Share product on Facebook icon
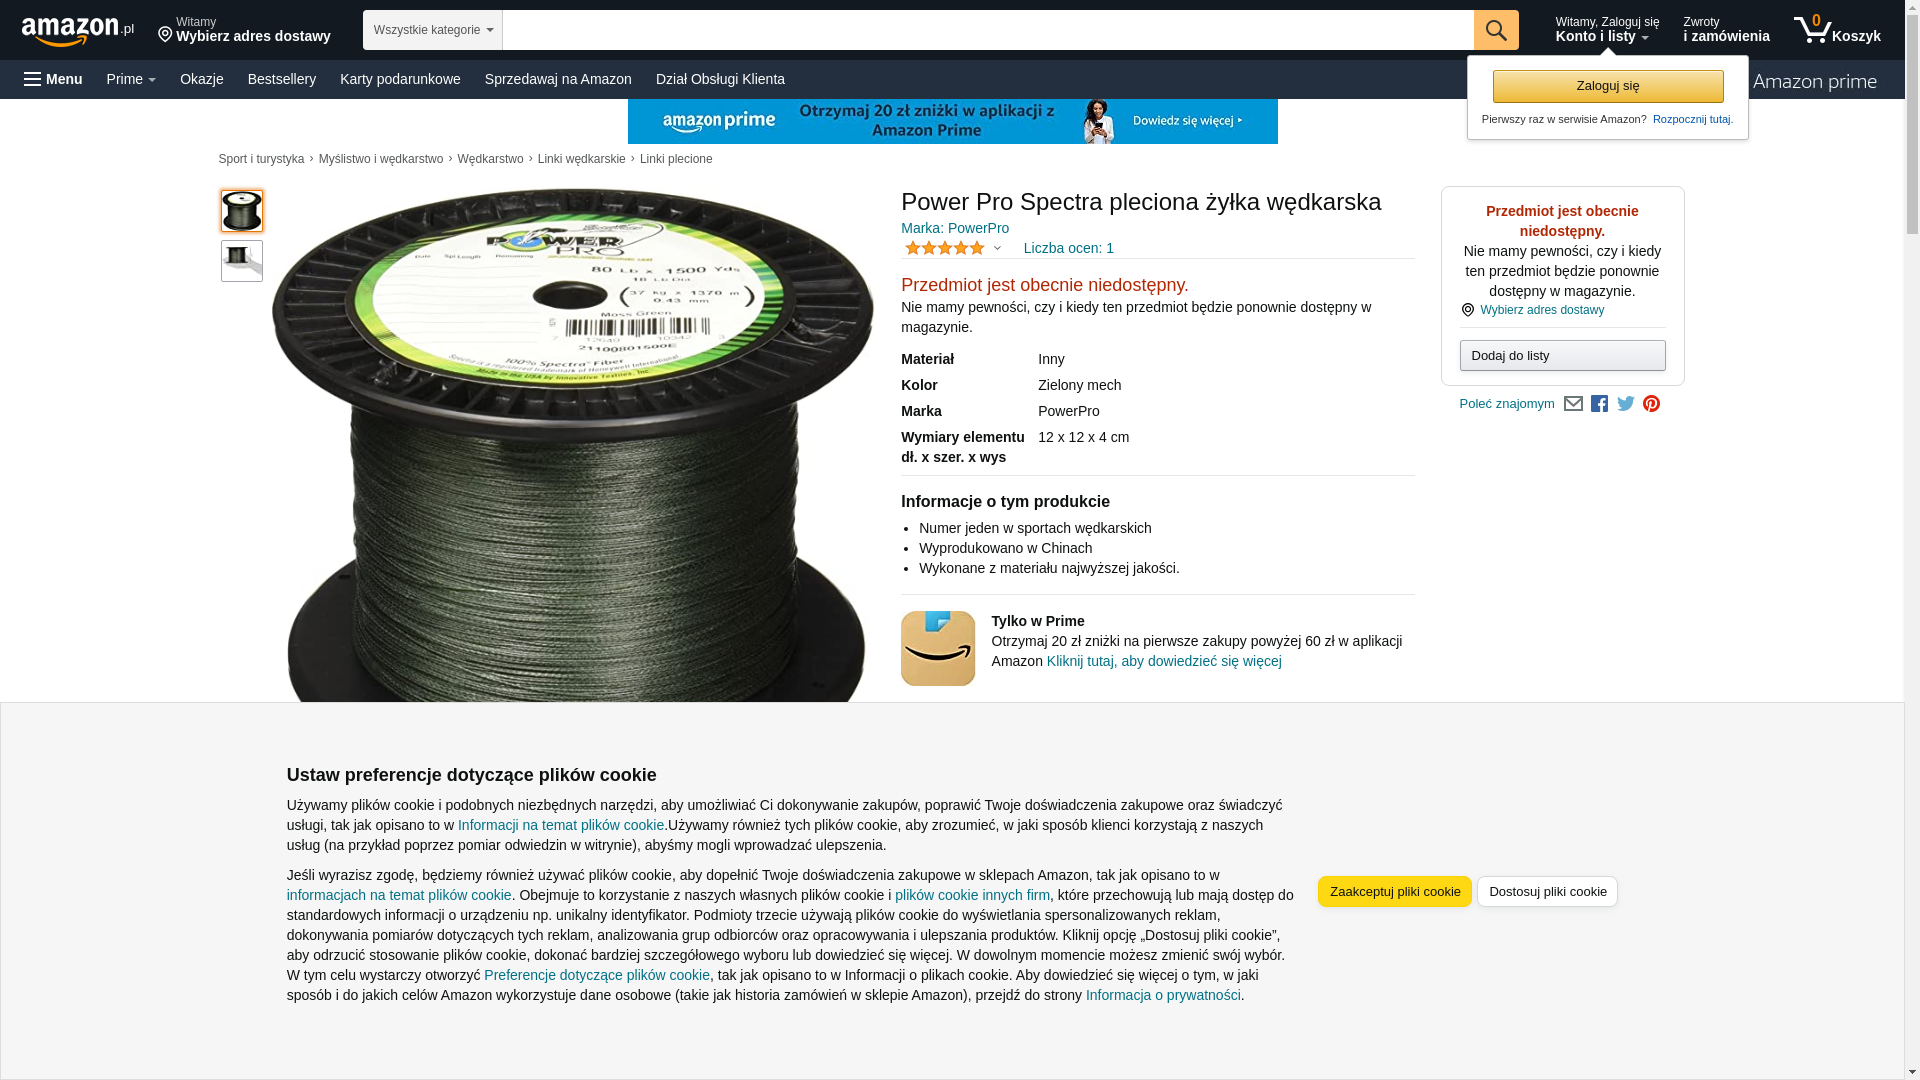The width and height of the screenshot is (1920, 1080). point(1599,404)
